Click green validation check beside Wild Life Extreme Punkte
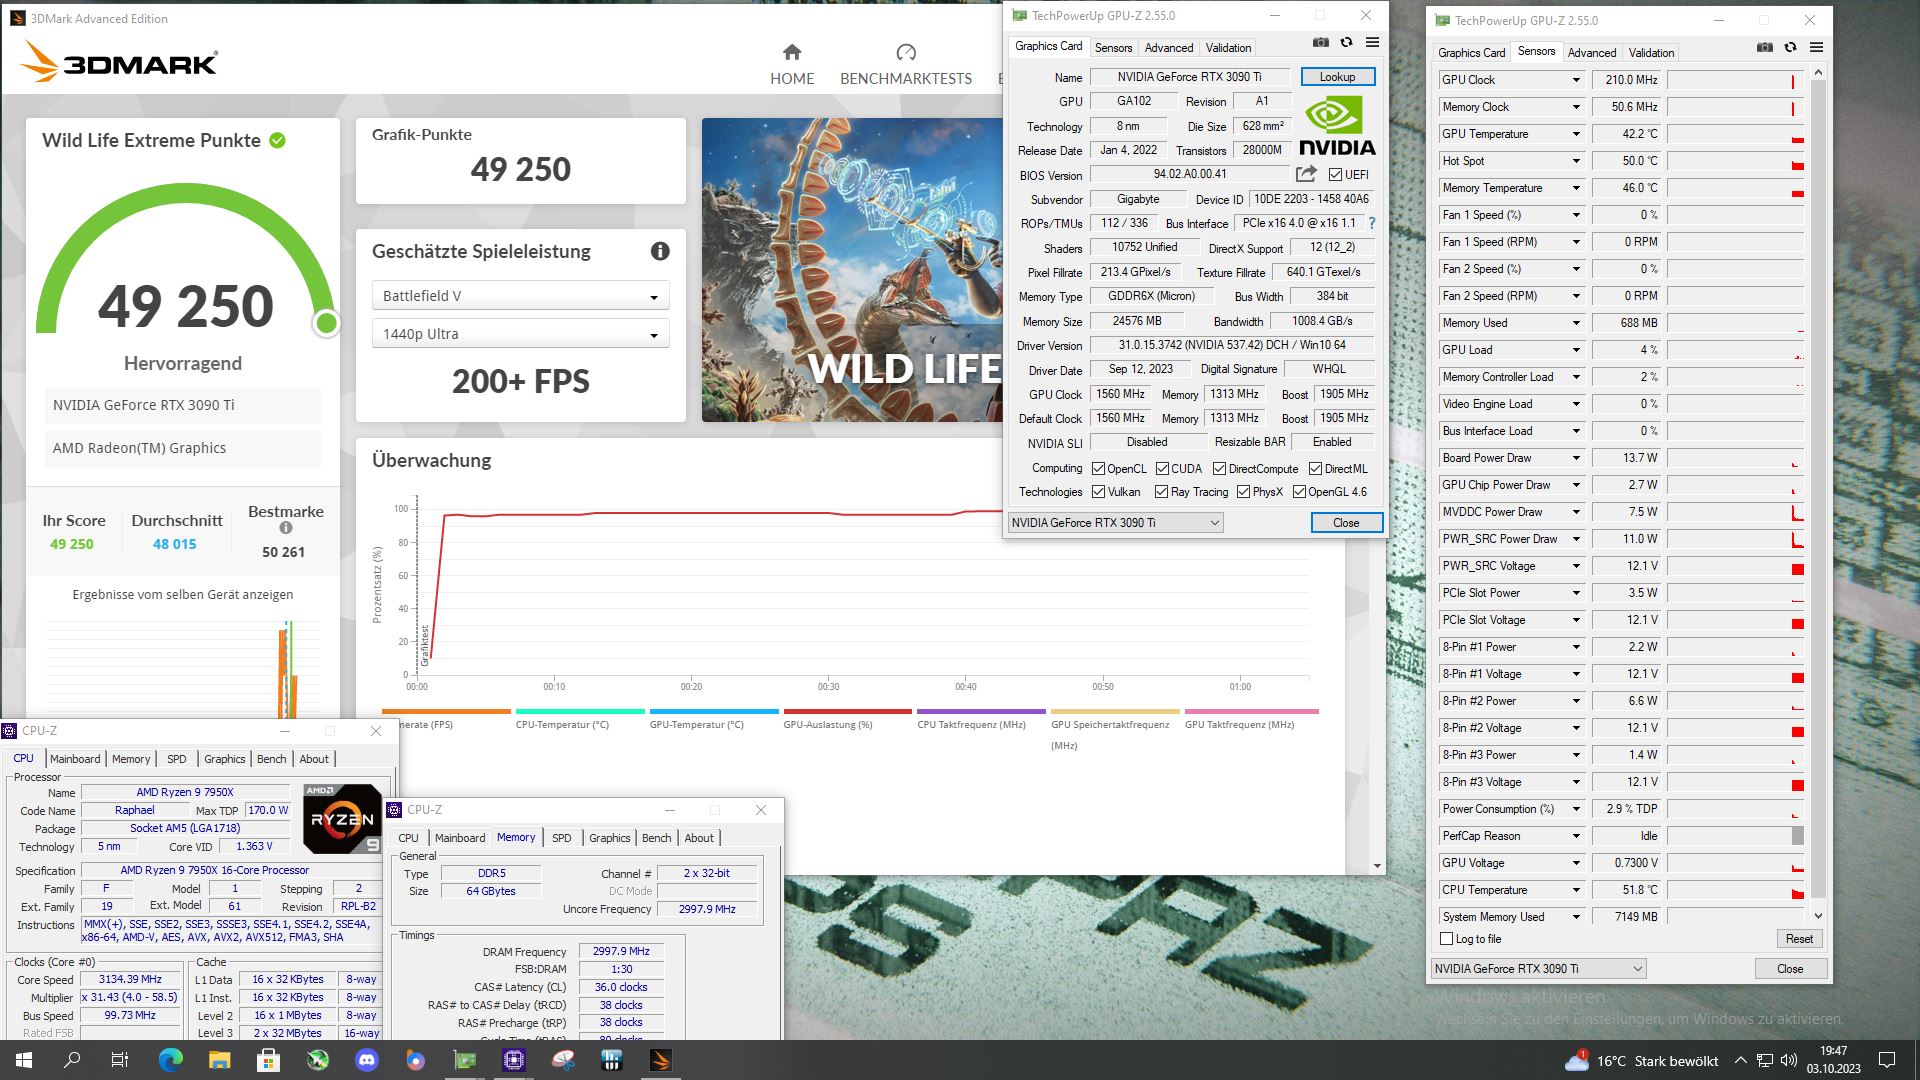This screenshot has width=1920, height=1080. 278,141
